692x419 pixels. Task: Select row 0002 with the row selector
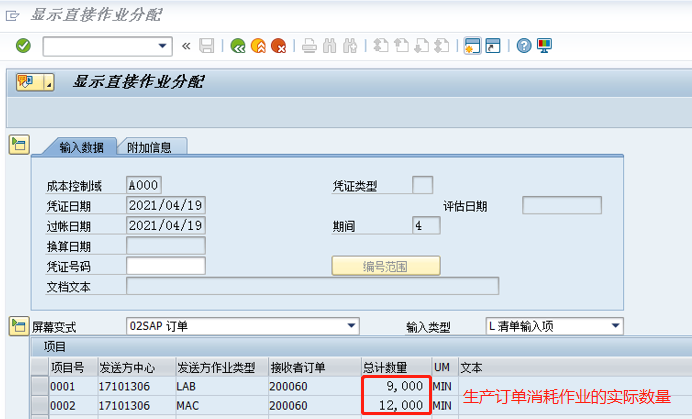[x=40, y=405]
